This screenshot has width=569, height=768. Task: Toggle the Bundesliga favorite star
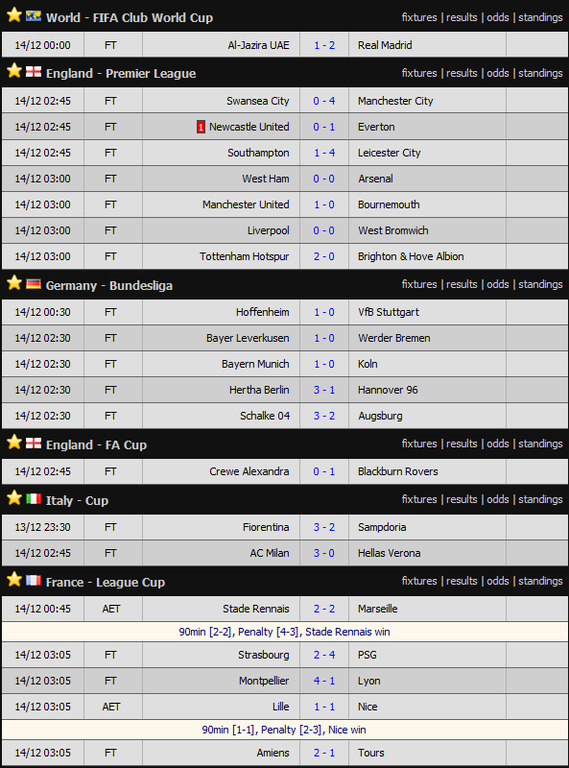pyautogui.click(x=14, y=283)
